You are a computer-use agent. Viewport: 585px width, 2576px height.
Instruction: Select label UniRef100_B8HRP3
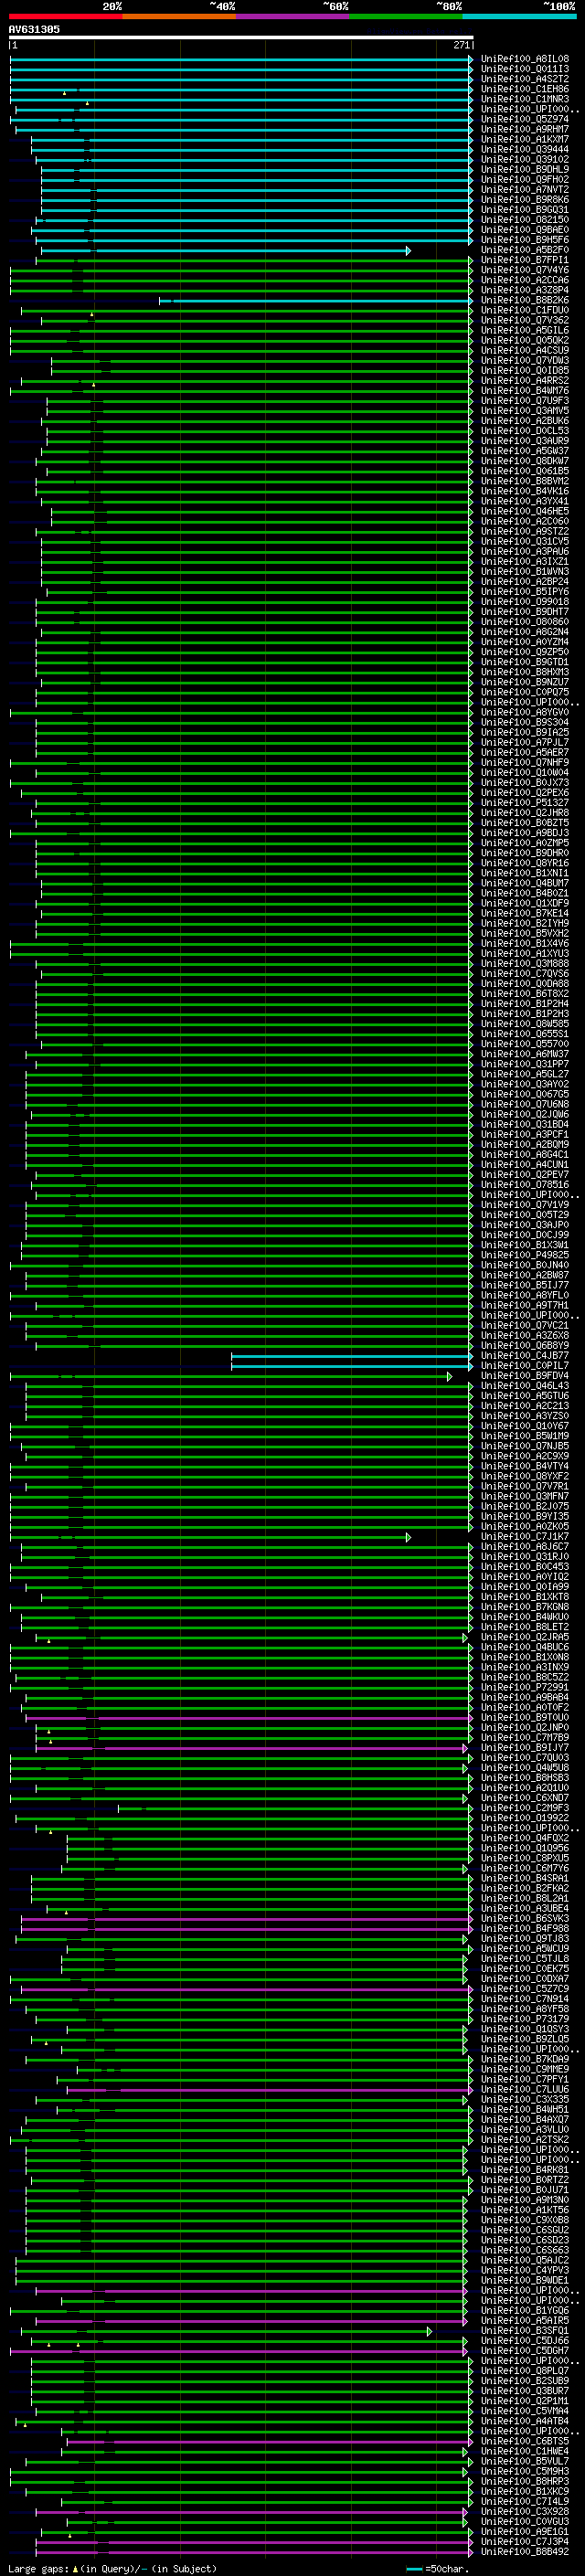[x=524, y=2481]
